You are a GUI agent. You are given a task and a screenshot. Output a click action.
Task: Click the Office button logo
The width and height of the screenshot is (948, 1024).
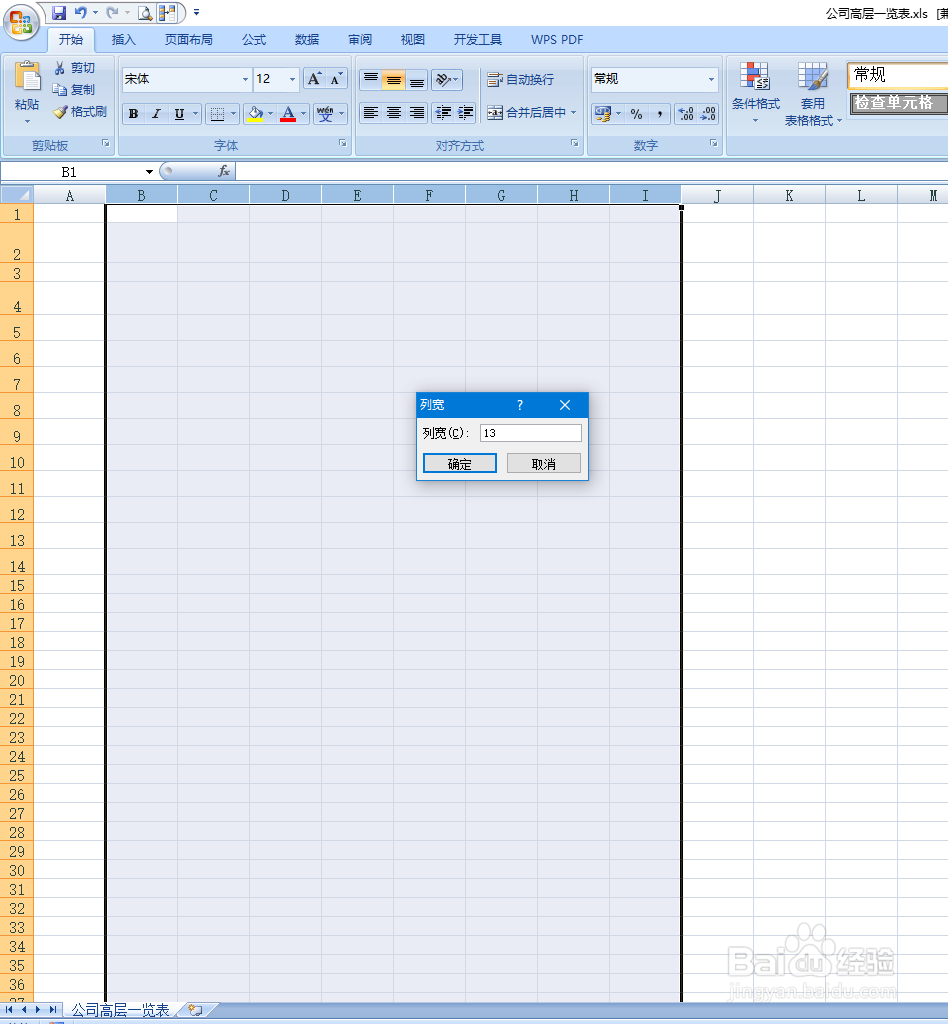click(21, 22)
